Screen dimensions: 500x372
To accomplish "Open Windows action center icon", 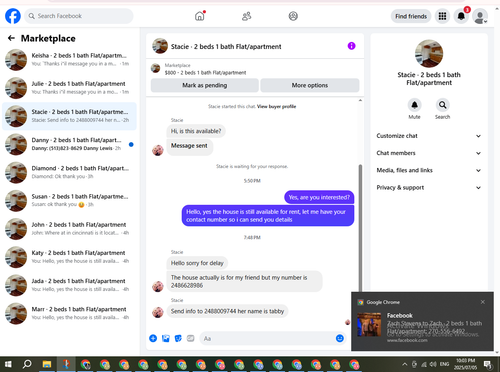I will [x=488, y=364].
